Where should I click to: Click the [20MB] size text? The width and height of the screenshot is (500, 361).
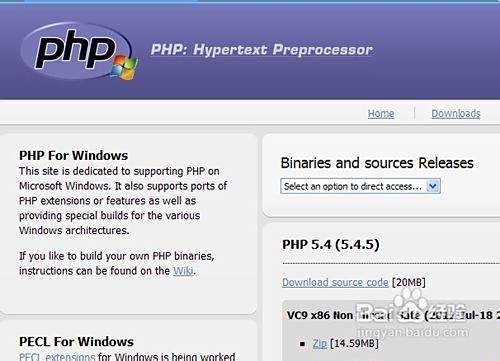point(409,282)
